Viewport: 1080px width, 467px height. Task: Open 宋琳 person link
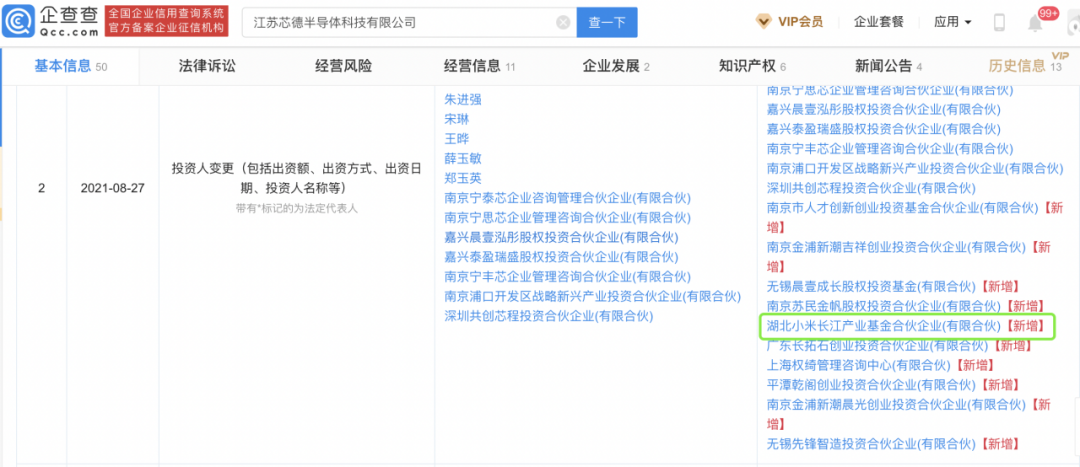click(457, 118)
